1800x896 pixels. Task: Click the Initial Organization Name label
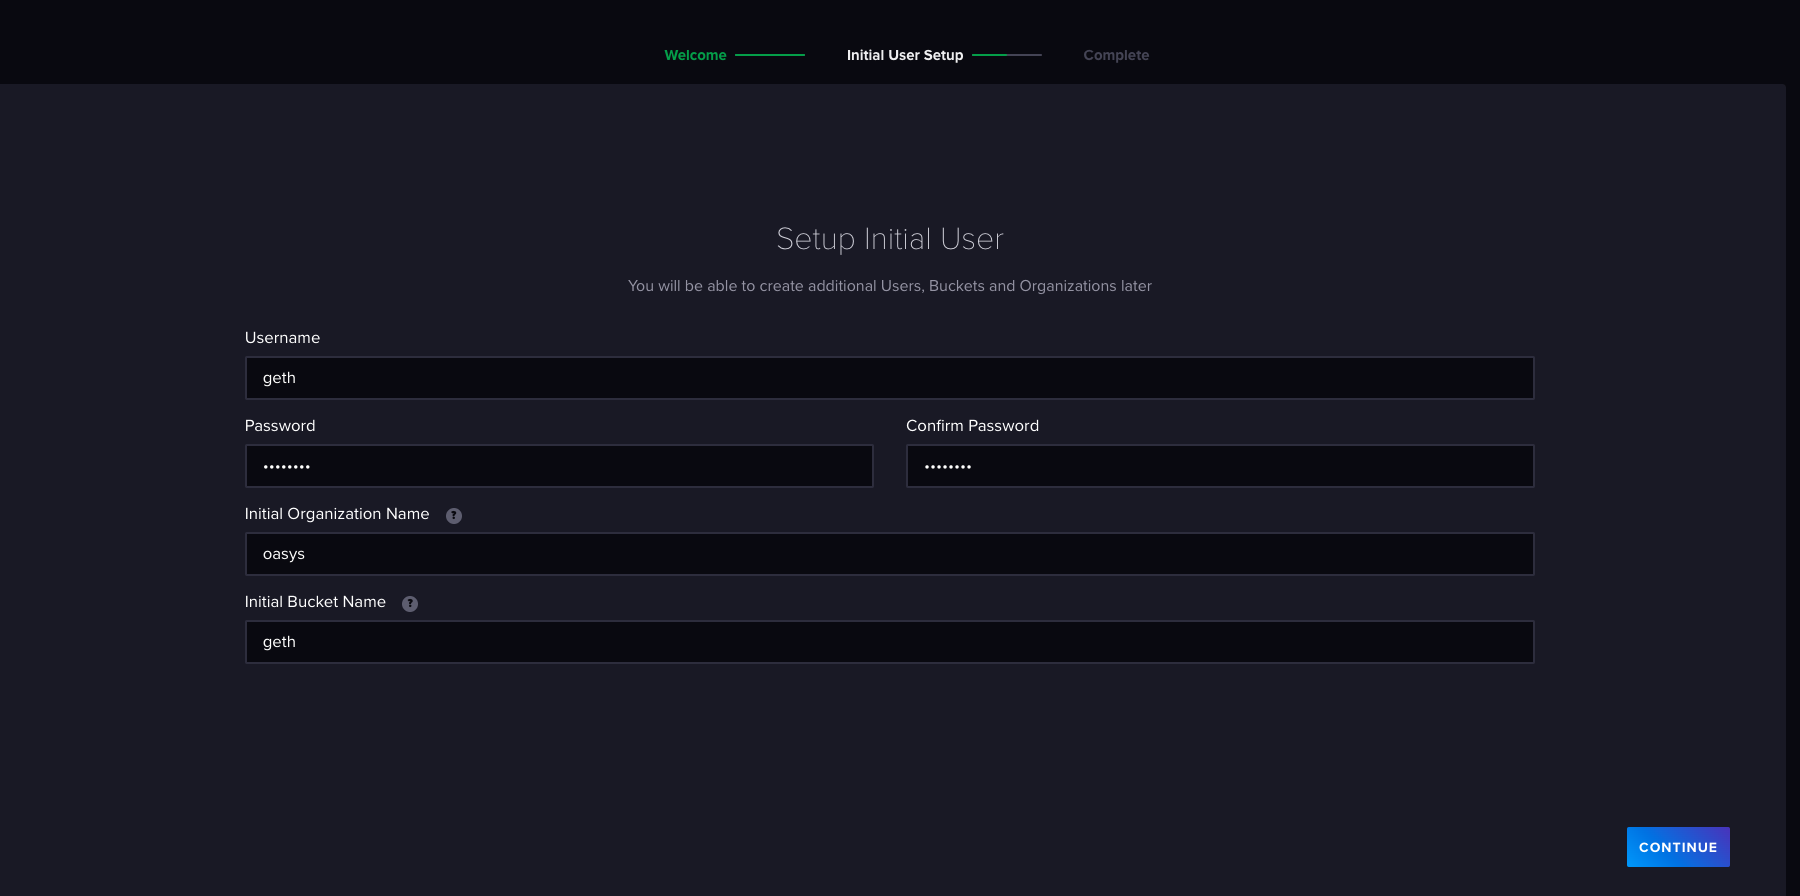(337, 514)
